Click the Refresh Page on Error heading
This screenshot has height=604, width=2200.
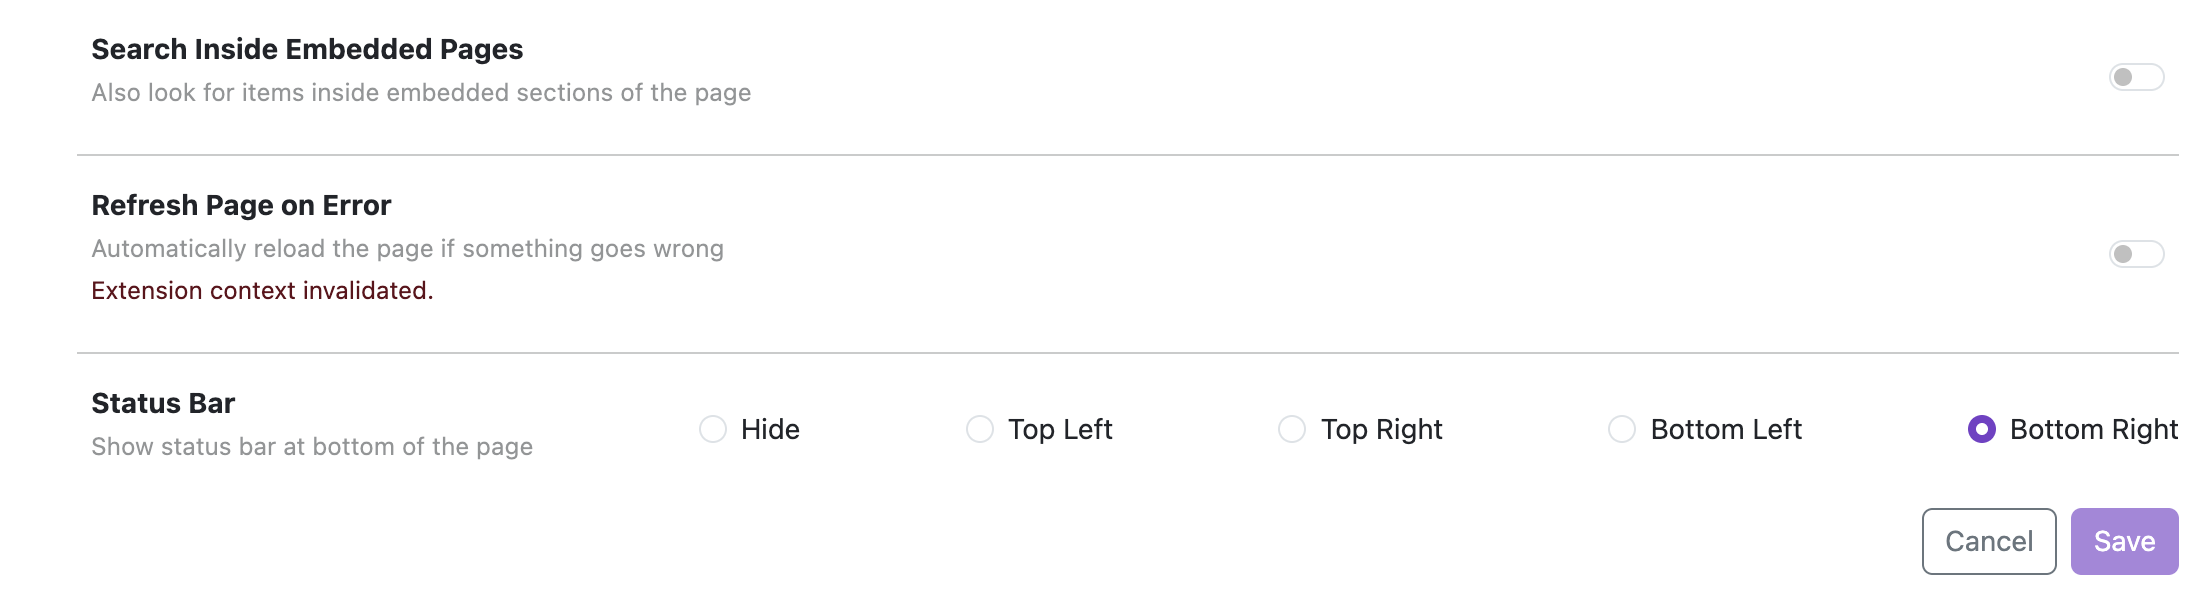click(241, 205)
